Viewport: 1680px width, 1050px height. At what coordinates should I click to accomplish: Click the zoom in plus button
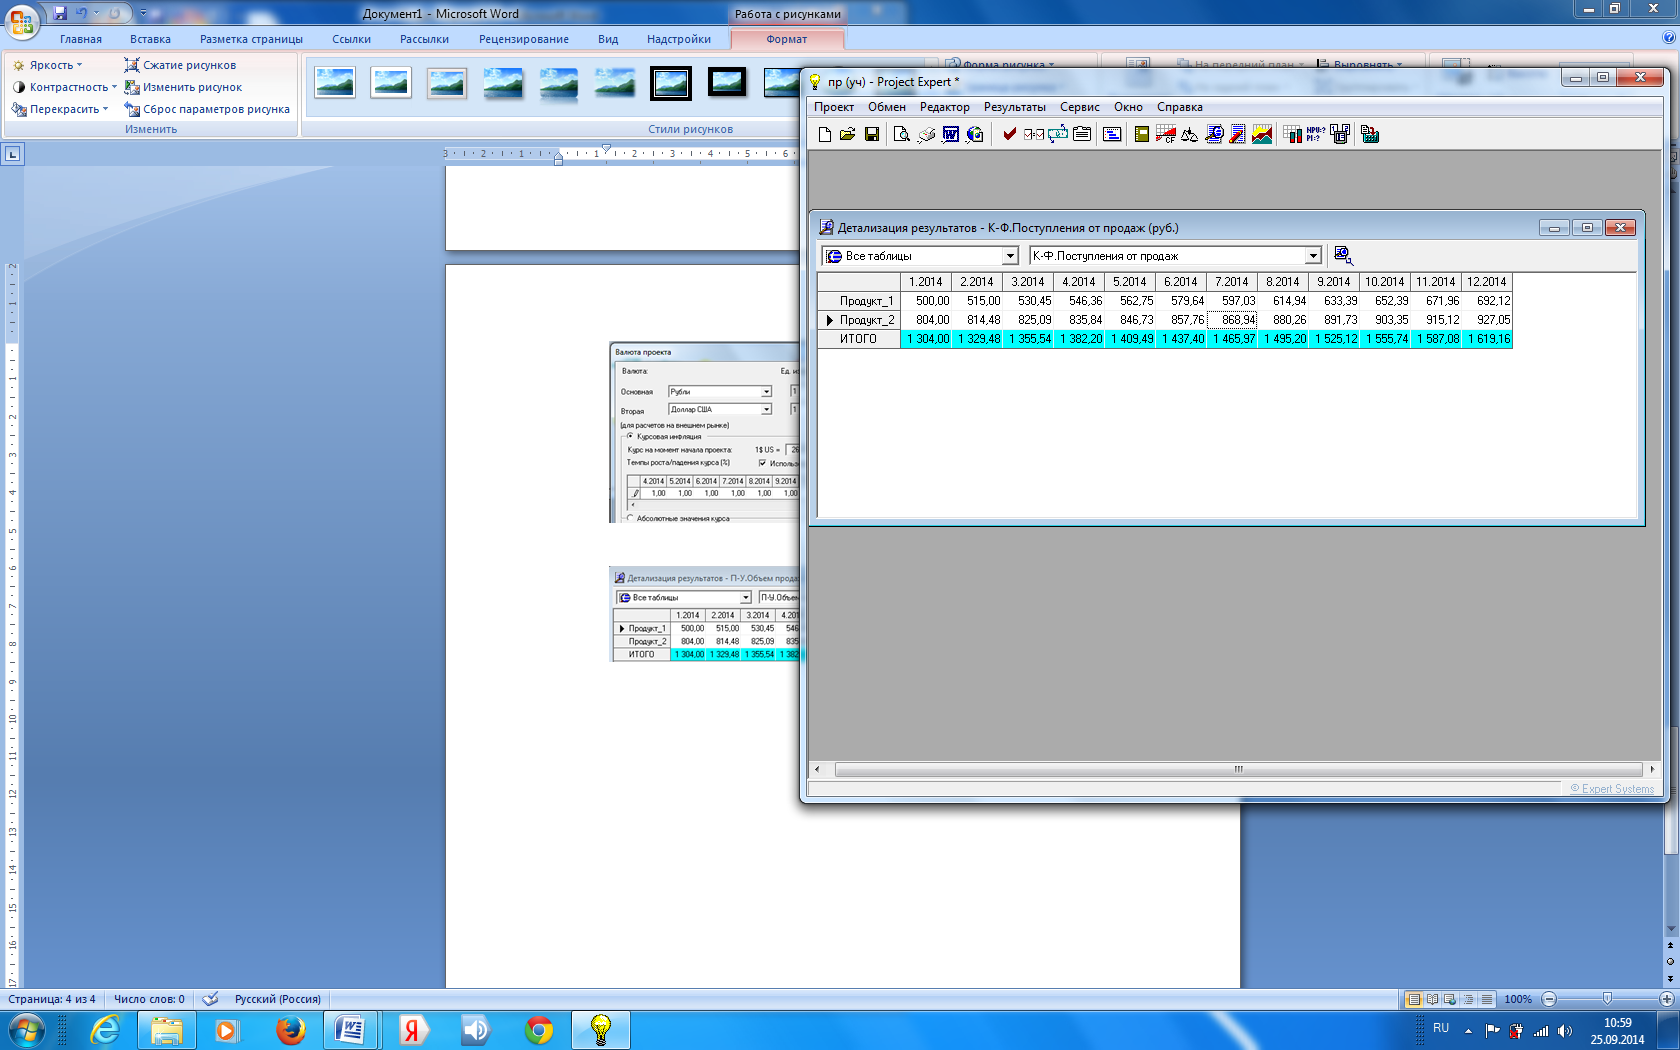(1666, 999)
